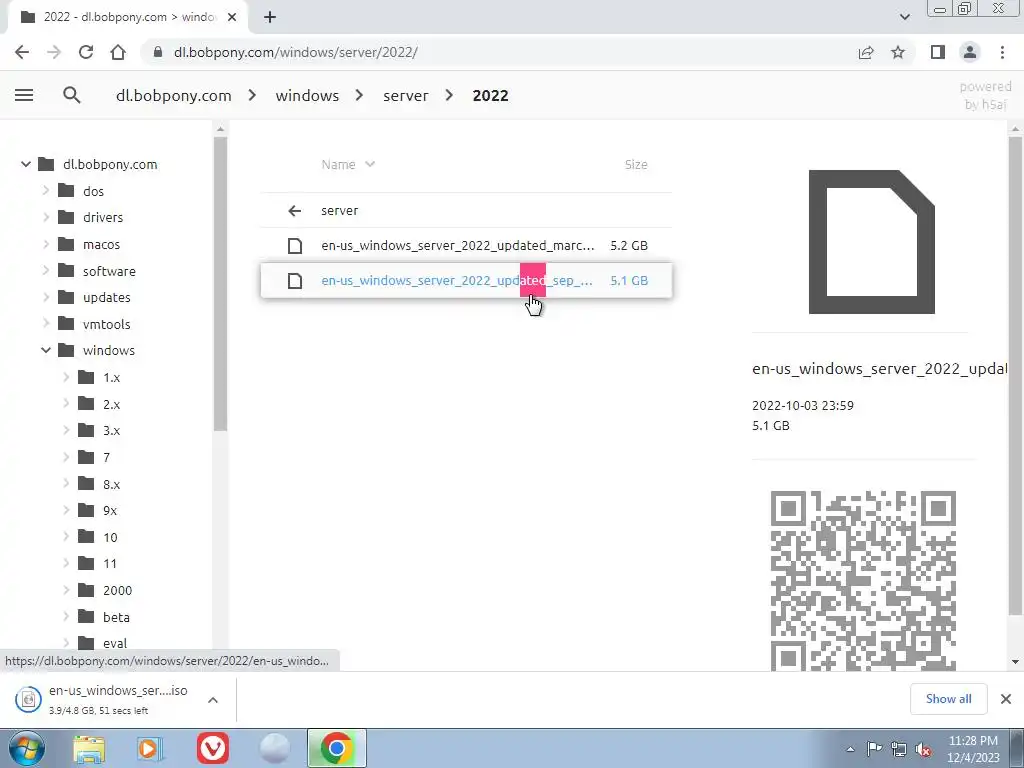Click the browser forward arrow

click(x=54, y=52)
